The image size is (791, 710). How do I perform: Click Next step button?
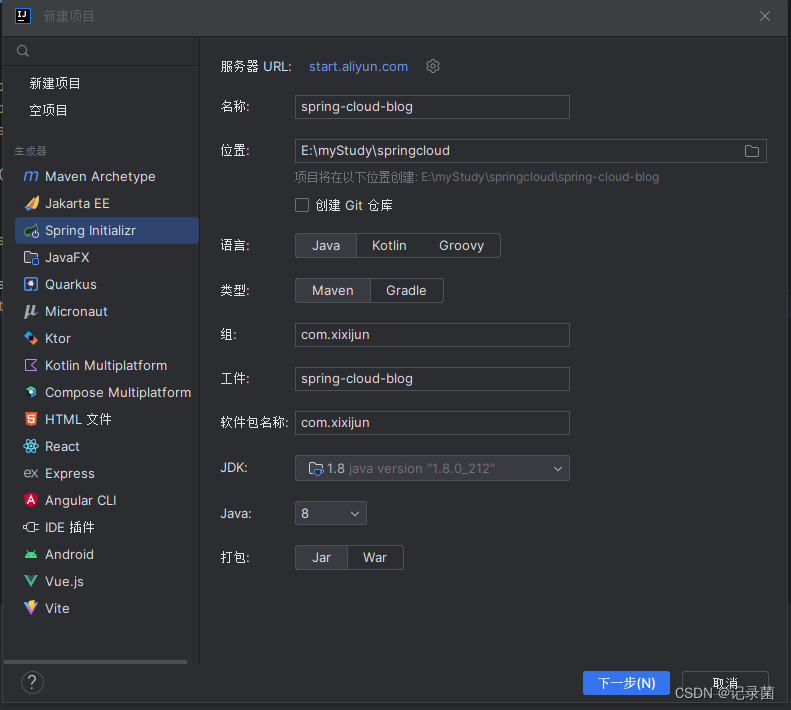[x=626, y=683]
